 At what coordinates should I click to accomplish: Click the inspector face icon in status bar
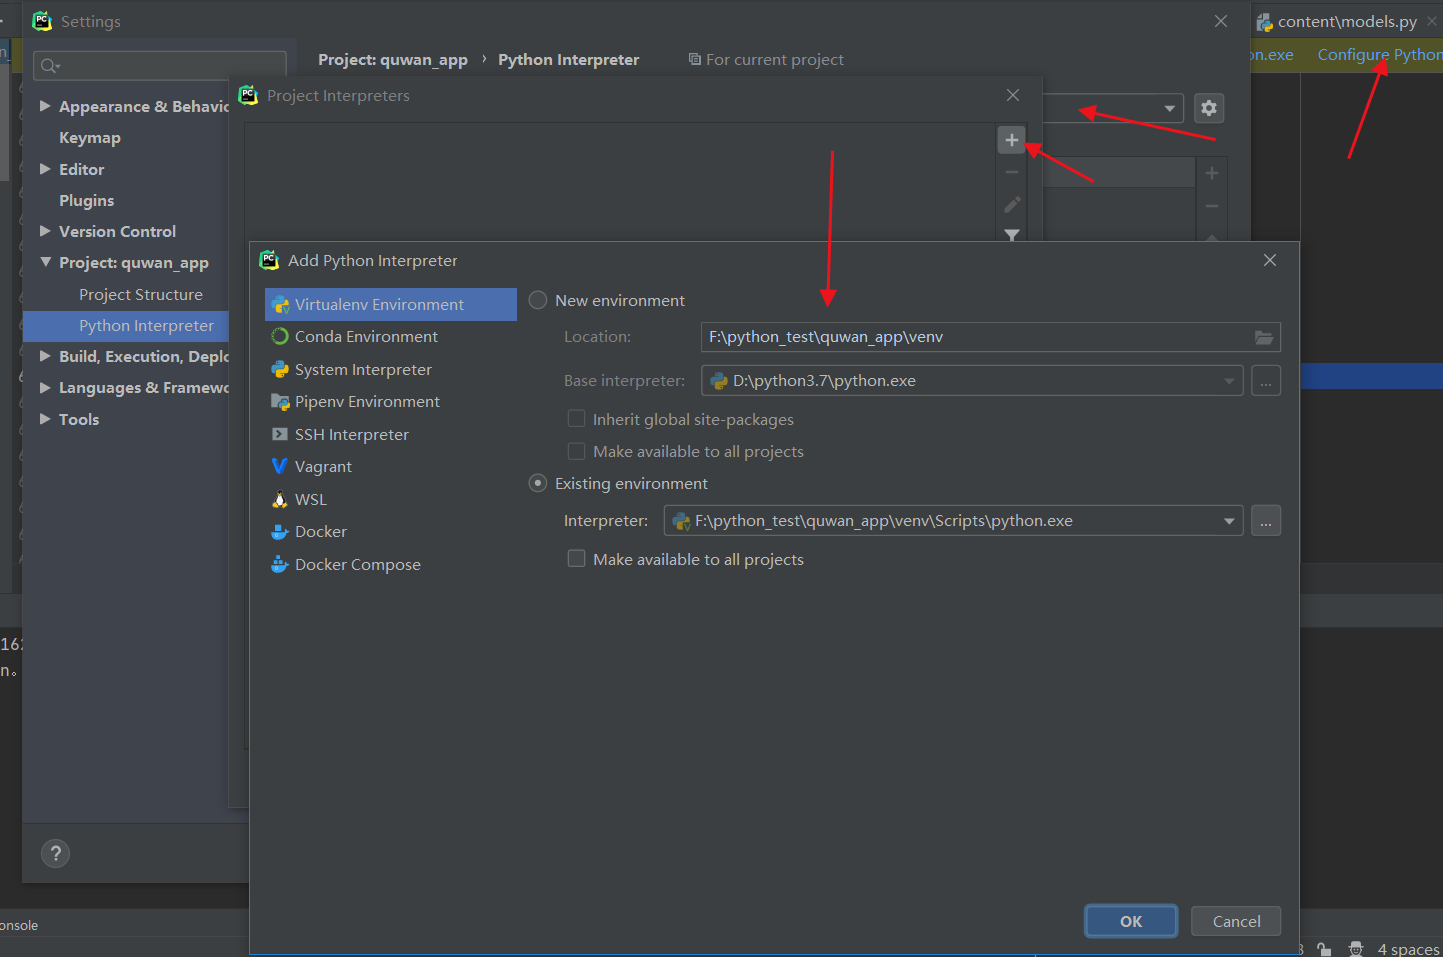pyautogui.click(x=1356, y=949)
